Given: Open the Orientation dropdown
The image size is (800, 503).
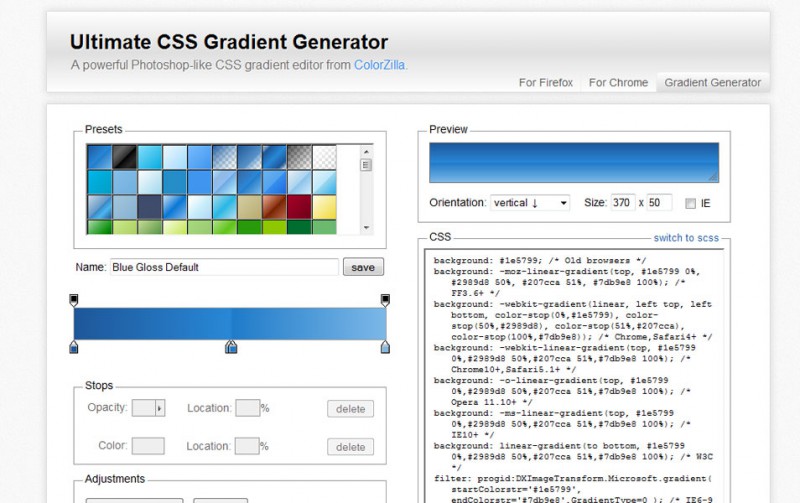Looking at the screenshot, I should [x=529, y=203].
